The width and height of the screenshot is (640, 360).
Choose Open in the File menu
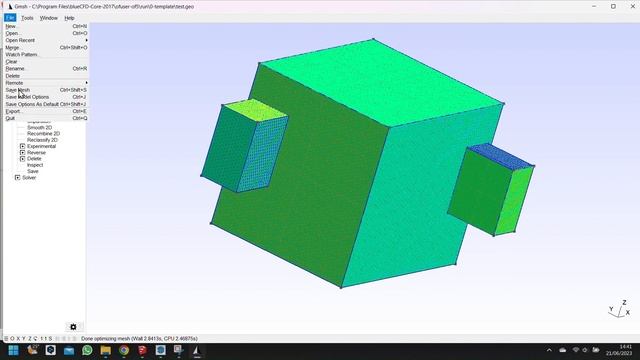tap(46, 33)
